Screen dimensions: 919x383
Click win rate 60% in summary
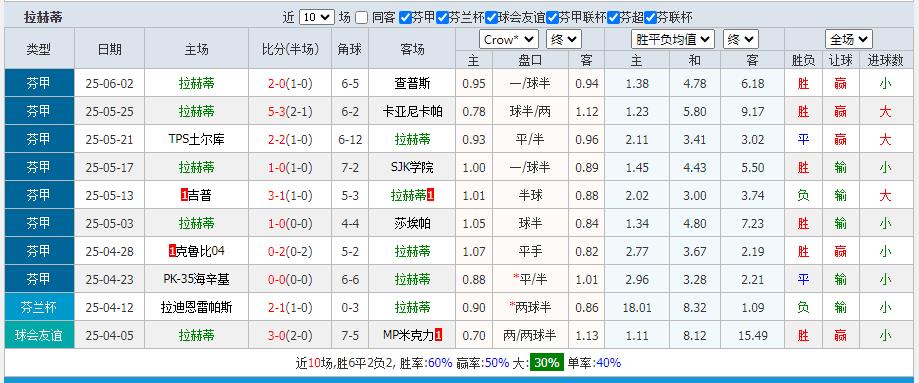(440, 363)
